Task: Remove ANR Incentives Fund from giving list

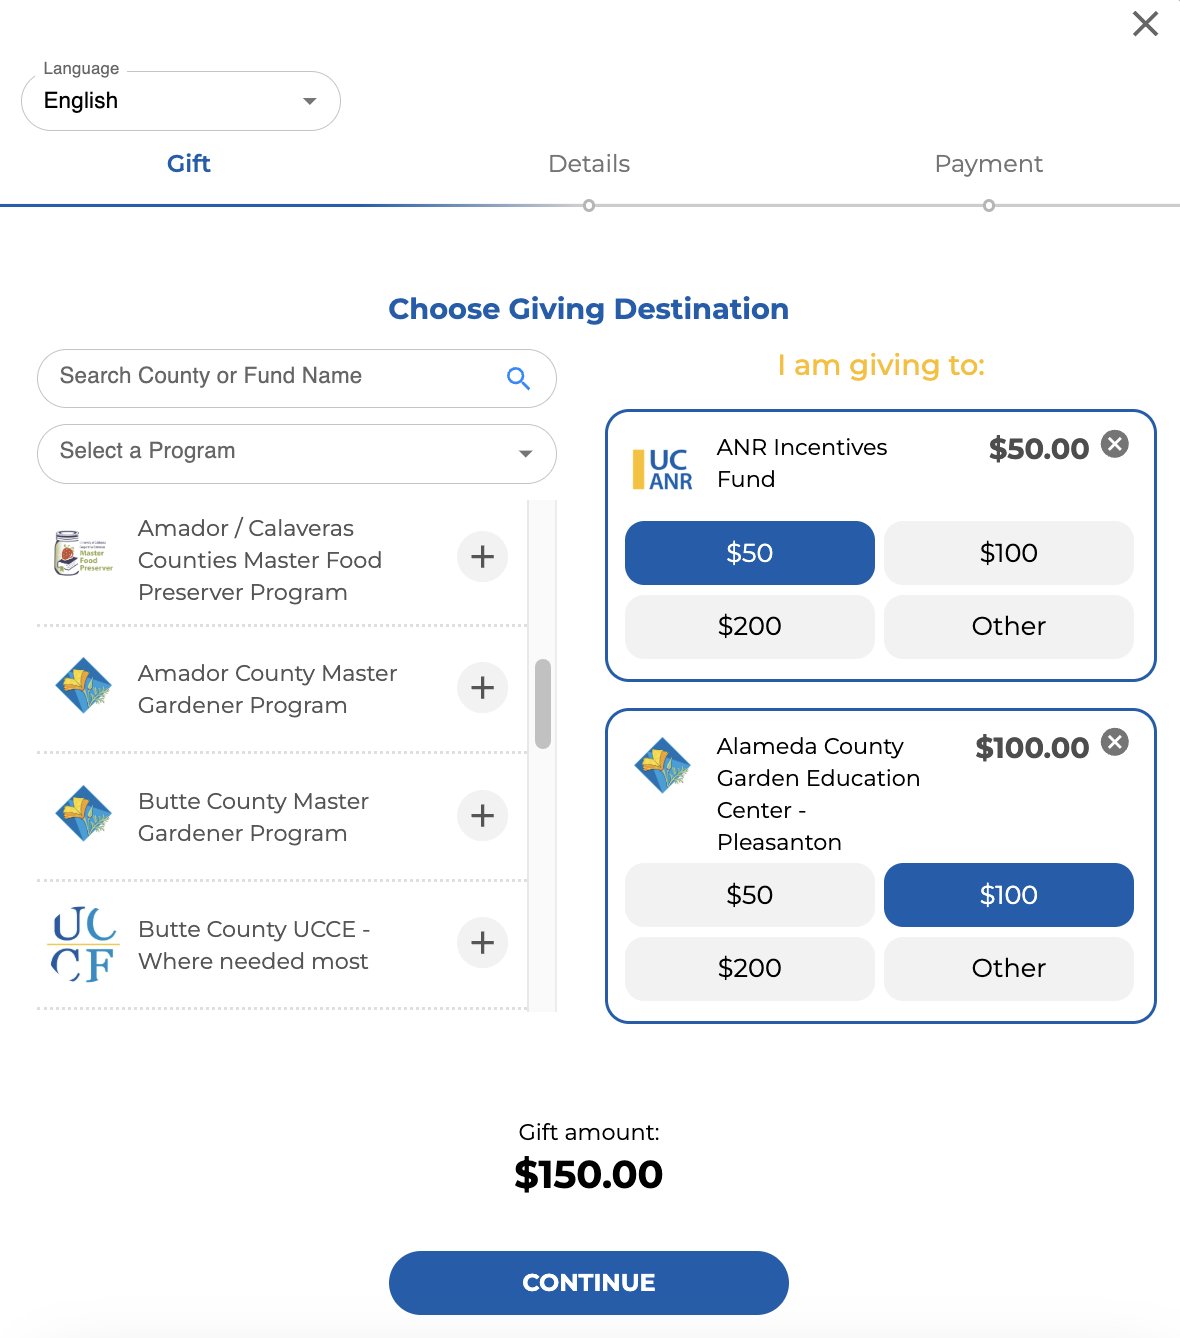Action: pyautogui.click(x=1115, y=444)
